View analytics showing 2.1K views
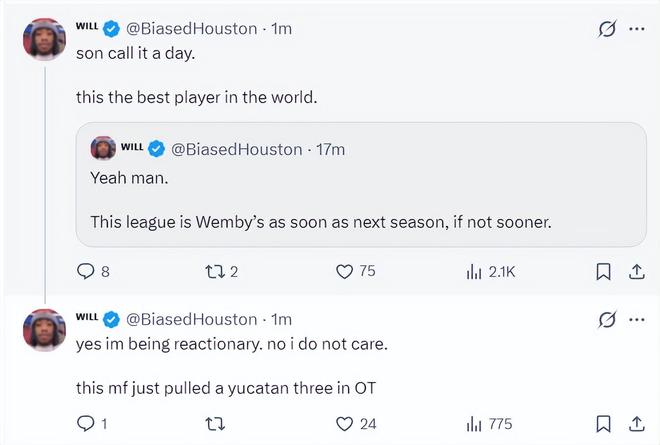This screenshot has width=660, height=445. point(491,272)
